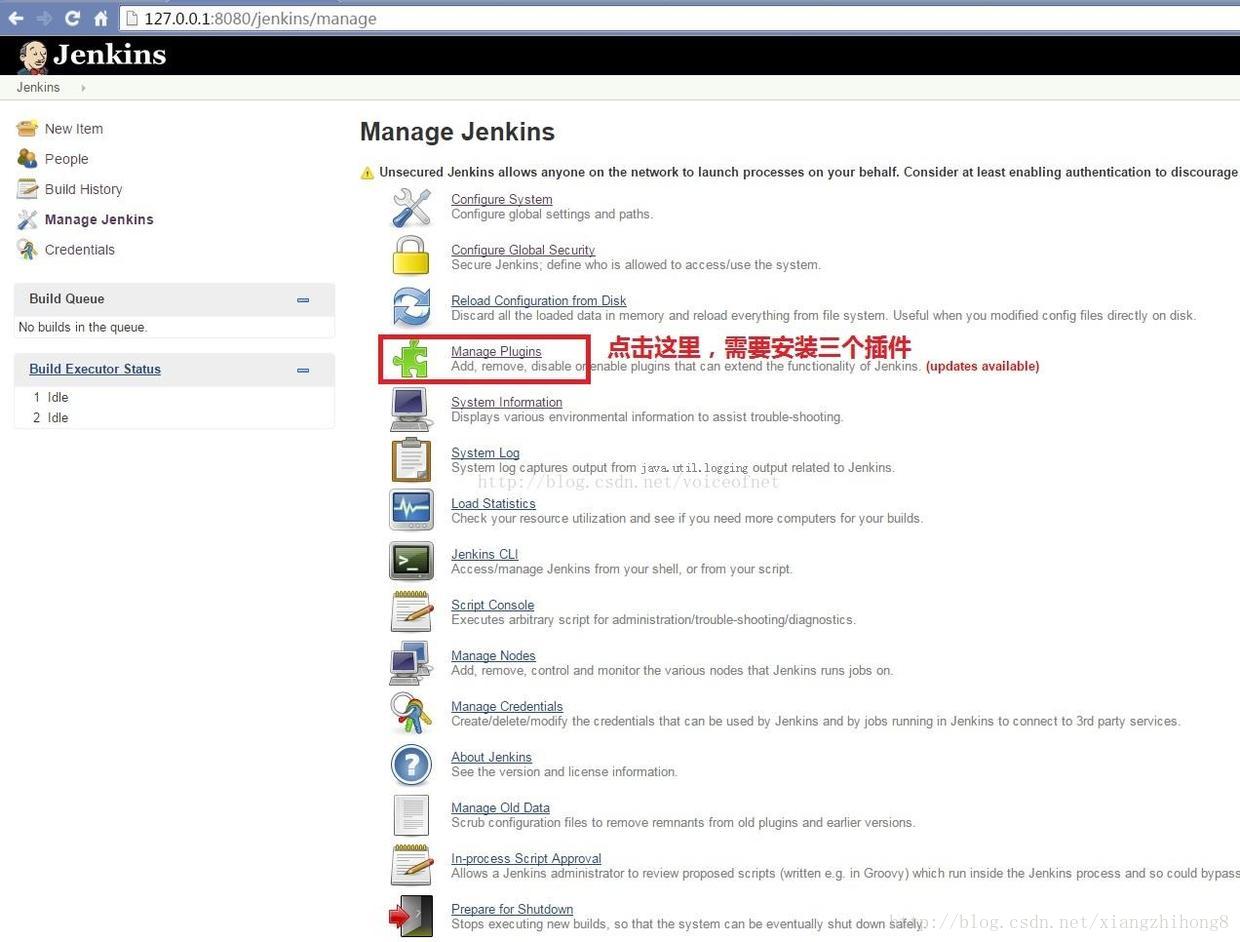The height and width of the screenshot is (942, 1240).
Task: Open Reload Configuration from Disk link
Action: (539, 300)
